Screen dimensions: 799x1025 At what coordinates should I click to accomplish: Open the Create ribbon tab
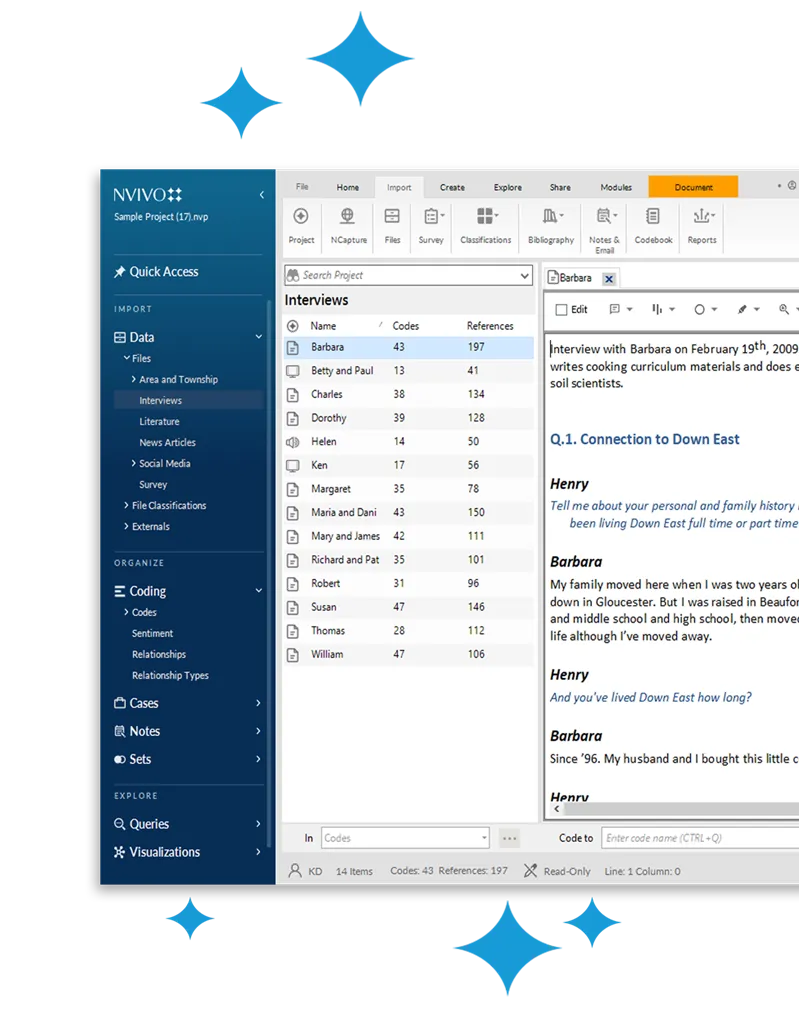[x=452, y=187]
